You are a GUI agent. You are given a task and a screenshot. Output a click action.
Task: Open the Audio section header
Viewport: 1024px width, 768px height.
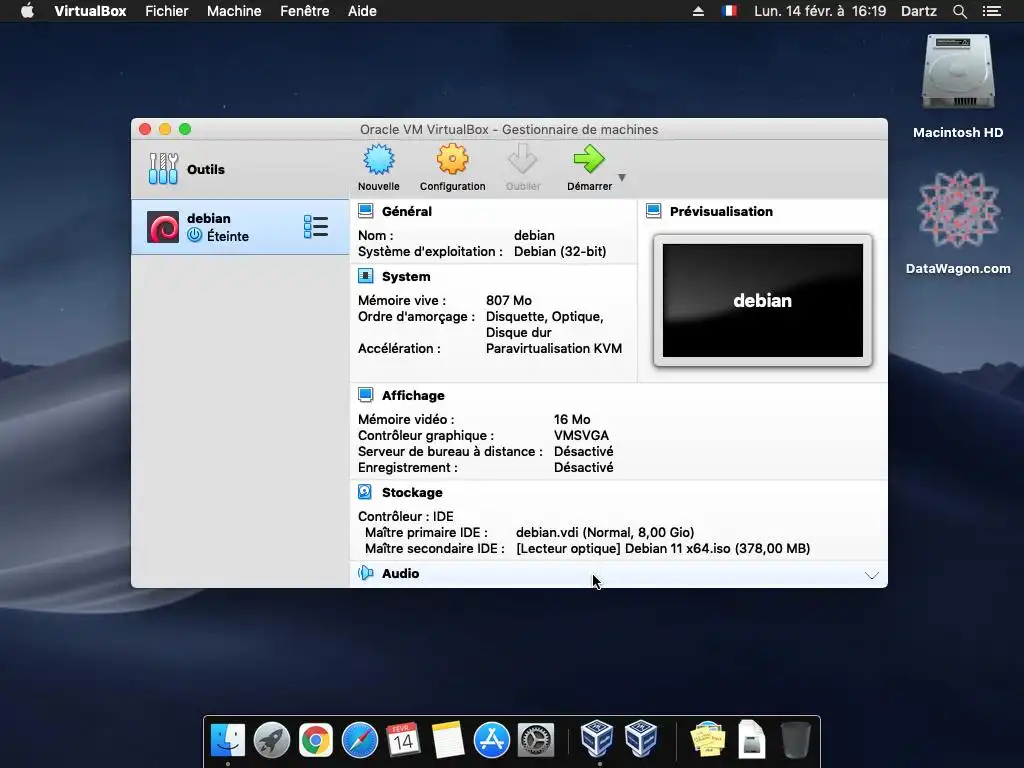click(400, 573)
